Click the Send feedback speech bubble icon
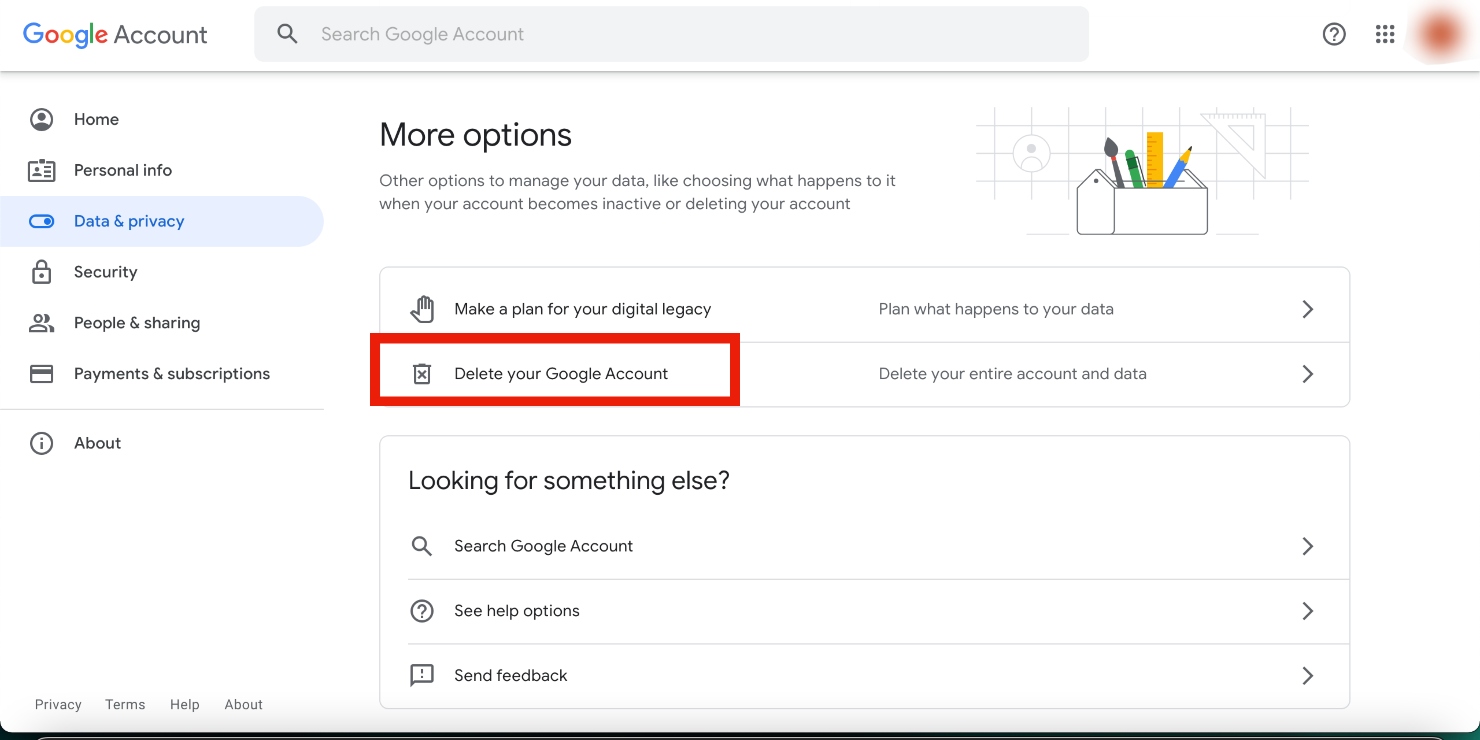This screenshot has height=740, width=1480. coord(422,676)
